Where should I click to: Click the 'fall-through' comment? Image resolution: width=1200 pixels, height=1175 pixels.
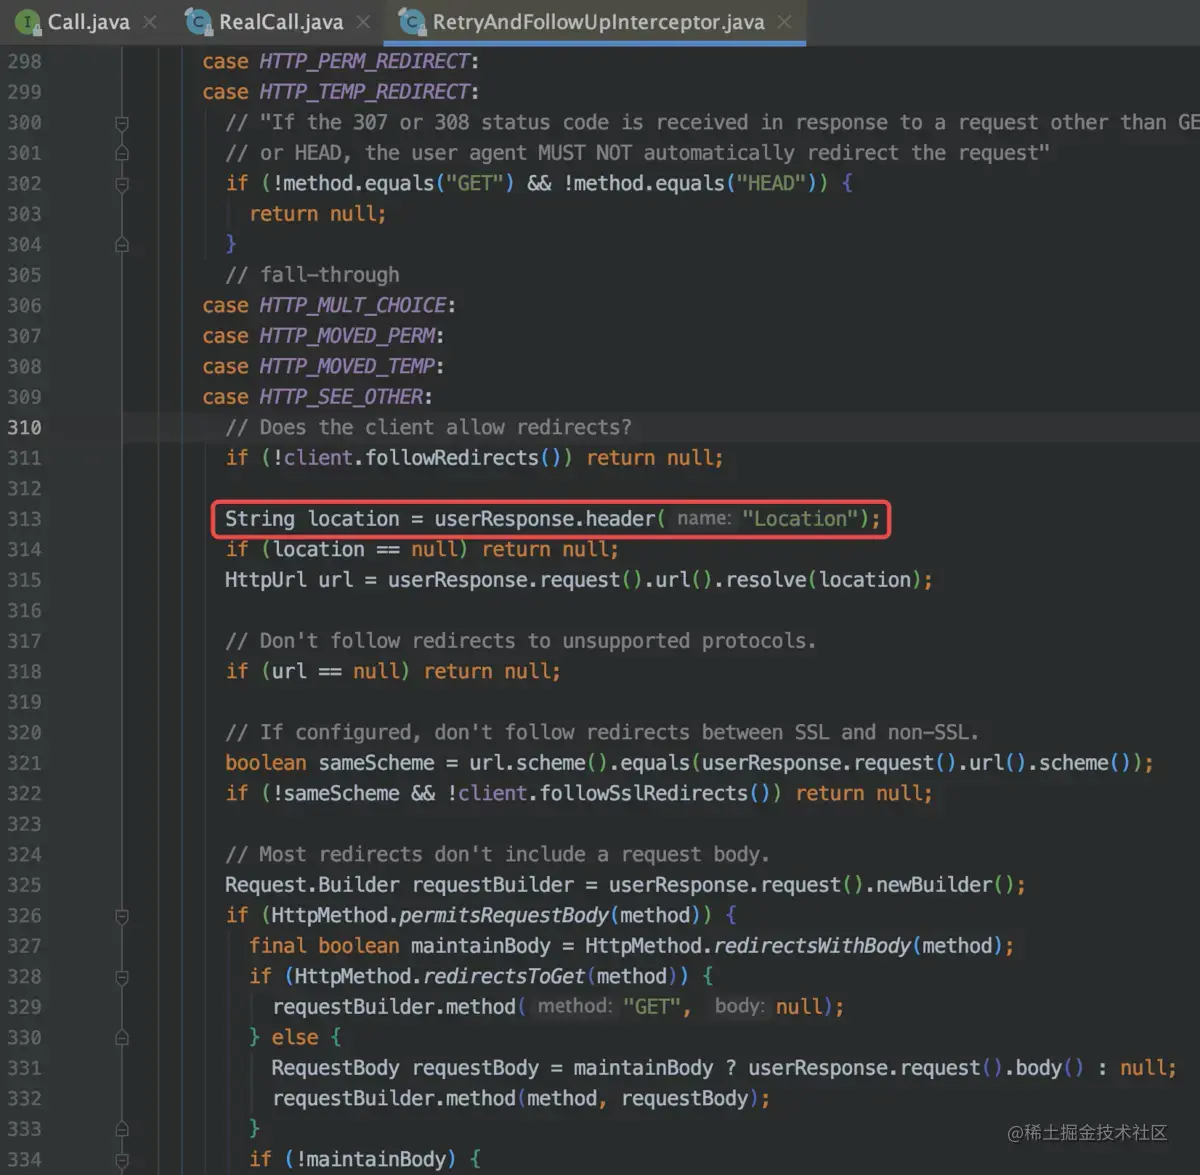coord(312,275)
